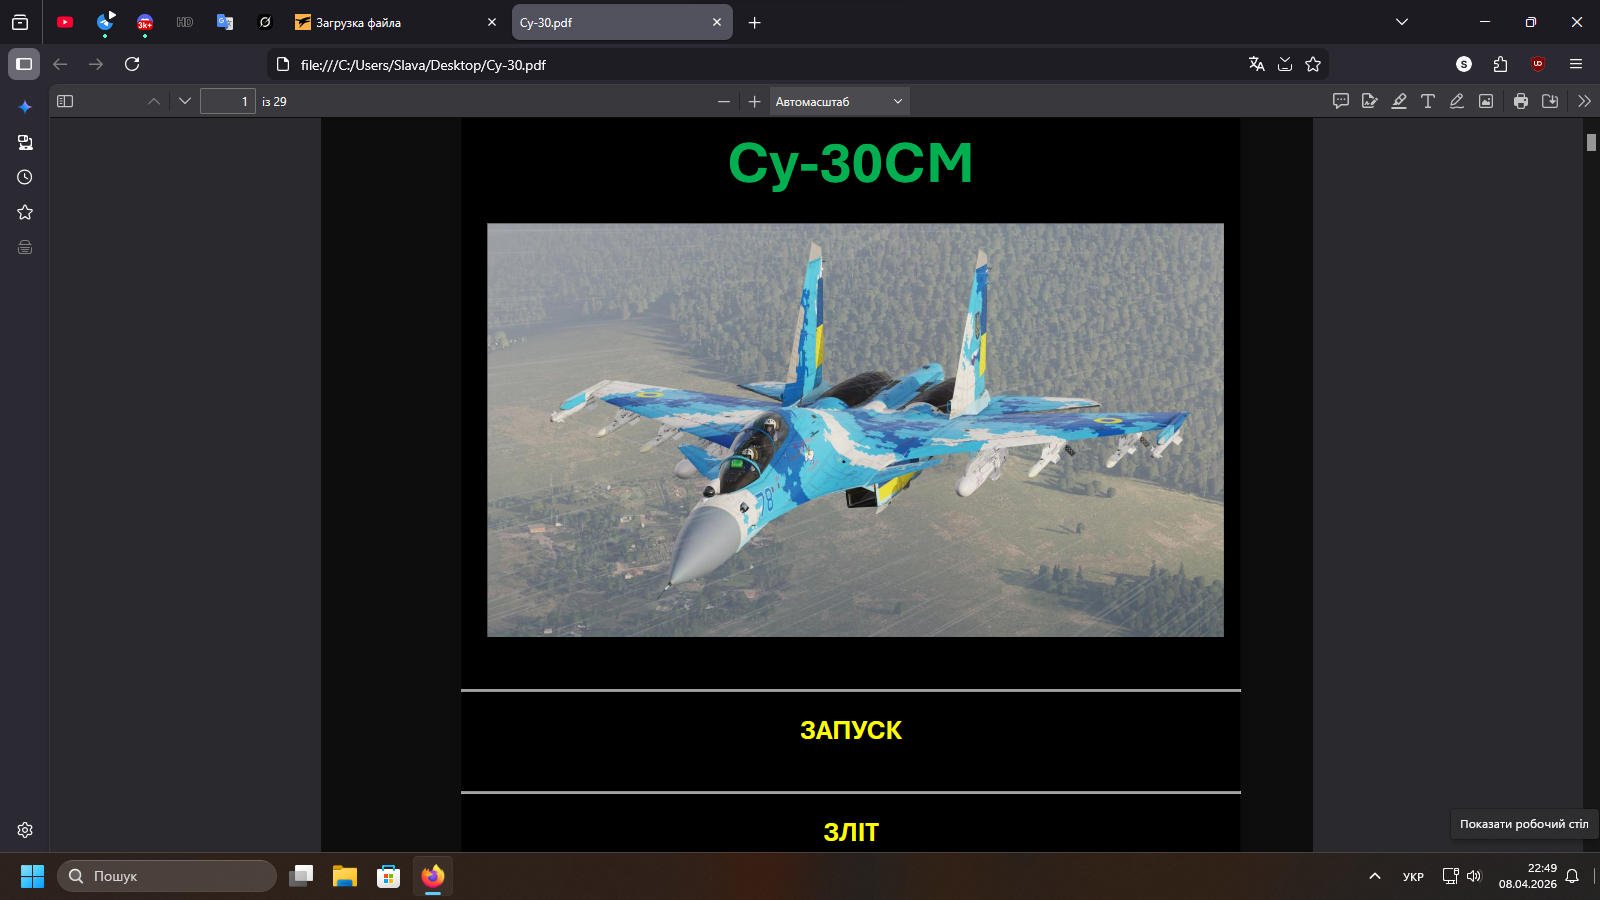The height and width of the screenshot is (900, 1600).
Task: Open the page translation icon
Action: (x=1257, y=64)
